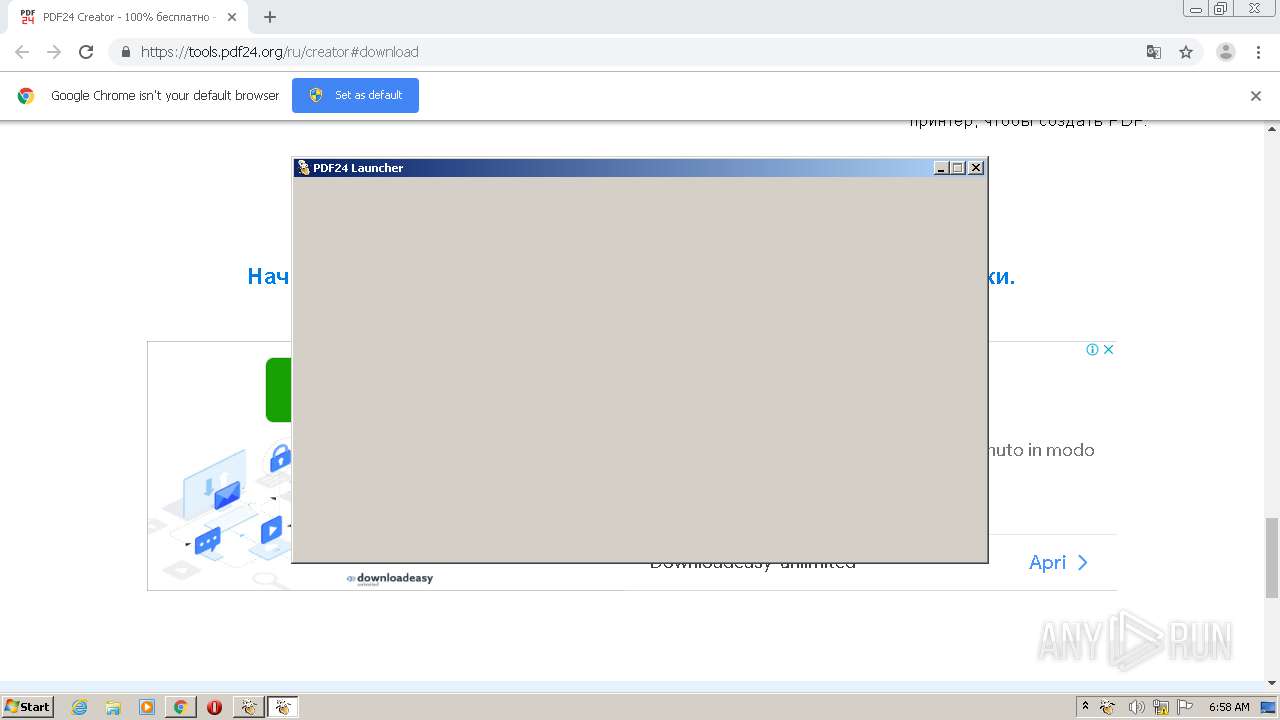
Task: Click the site lock icon in address bar
Action: tap(125, 52)
